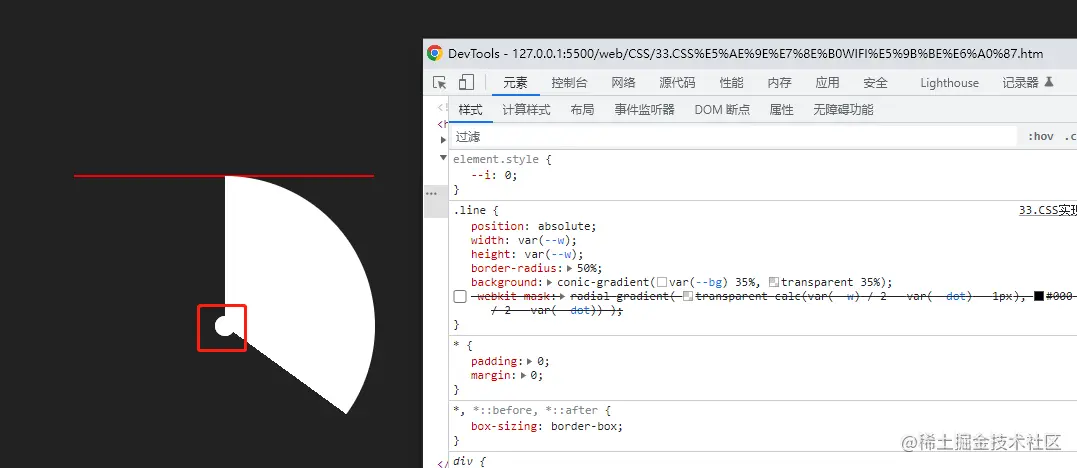
Task: Open the 内存 Memory tab
Action: pyautogui.click(x=780, y=82)
